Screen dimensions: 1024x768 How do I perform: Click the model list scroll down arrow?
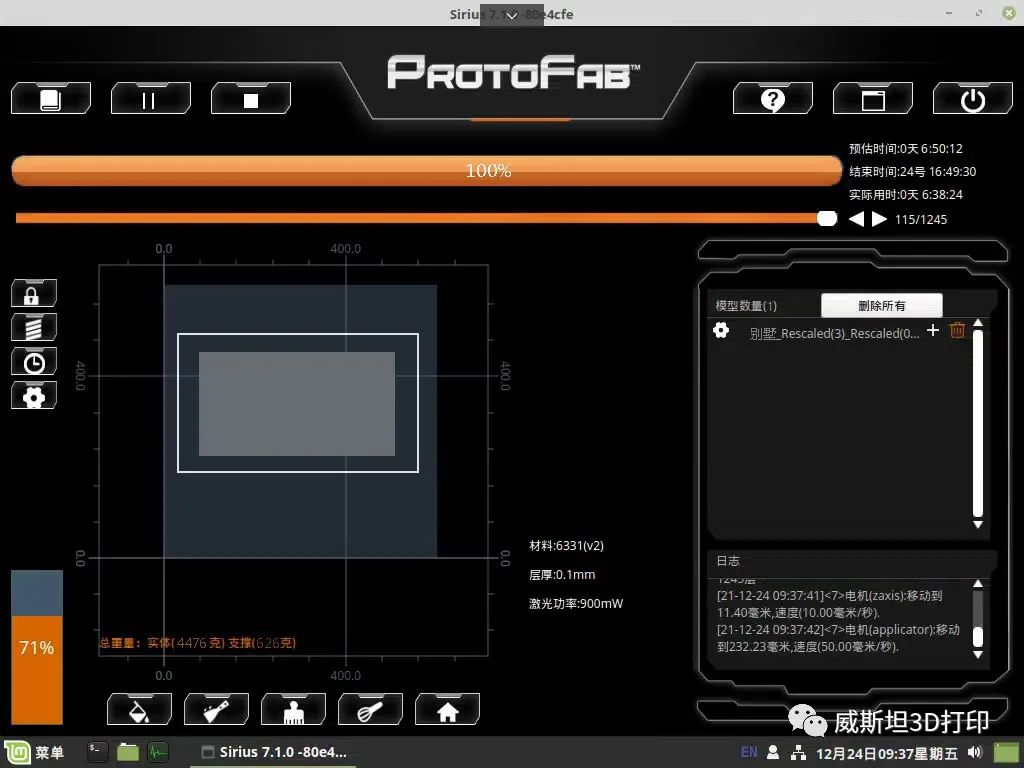coord(978,524)
